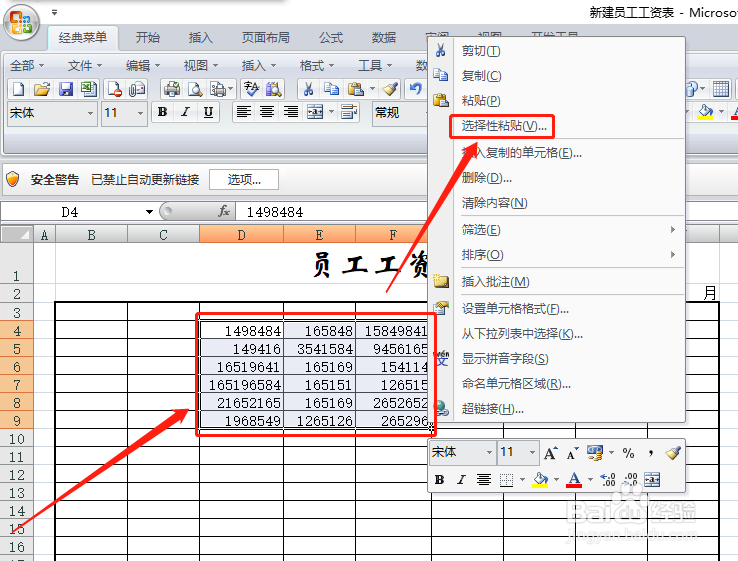
Task: Choose 剪切(T) from context menu
Action: 481,51
